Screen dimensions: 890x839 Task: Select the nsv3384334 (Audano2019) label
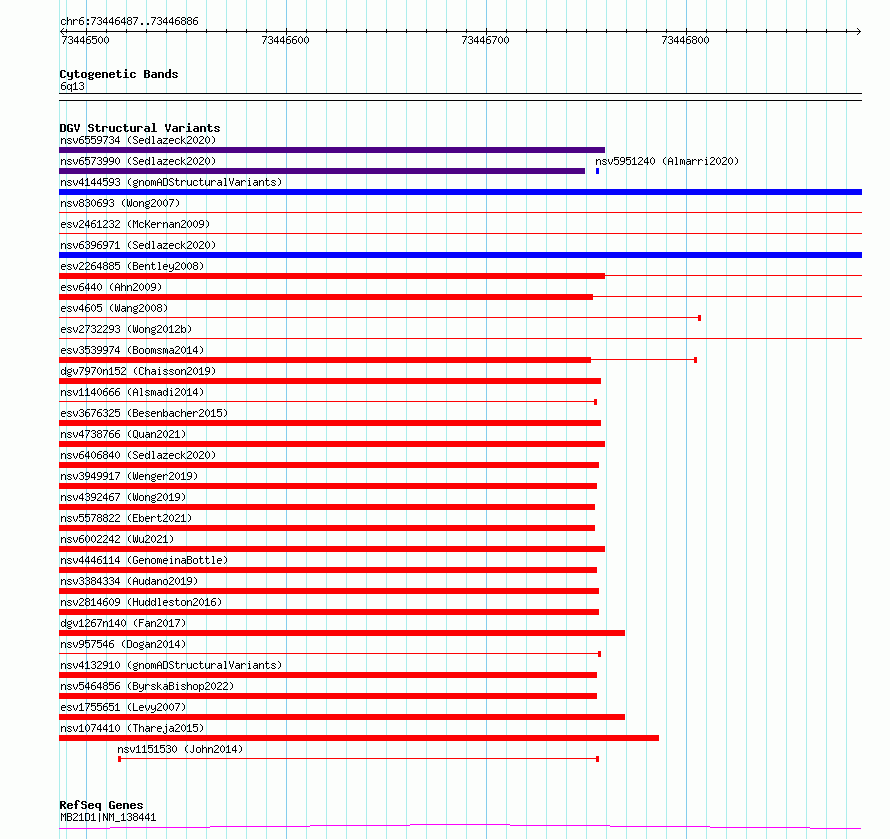coord(129,581)
